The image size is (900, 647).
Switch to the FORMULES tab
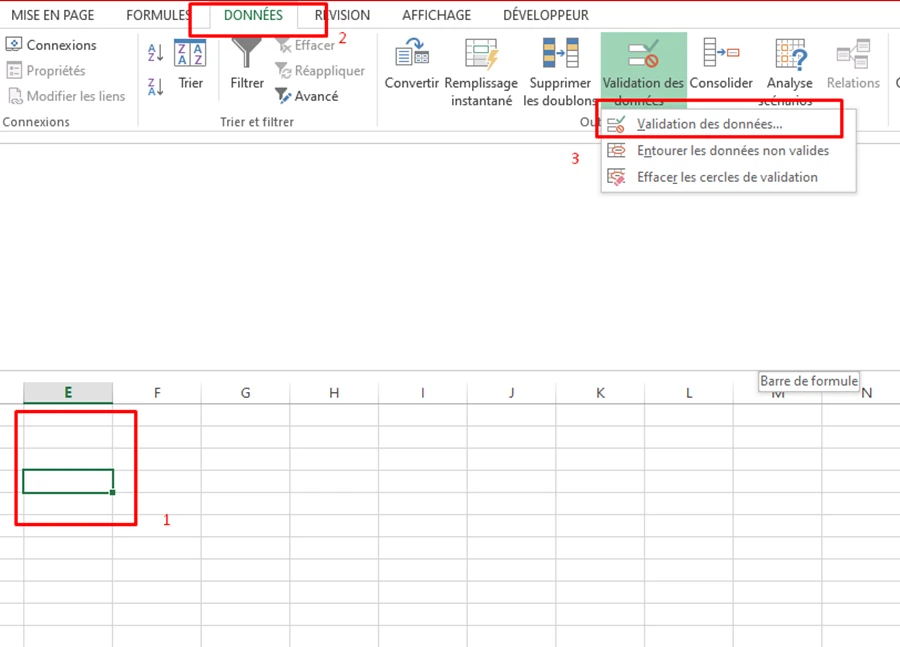pyautogui.click(x=158, y=15)
